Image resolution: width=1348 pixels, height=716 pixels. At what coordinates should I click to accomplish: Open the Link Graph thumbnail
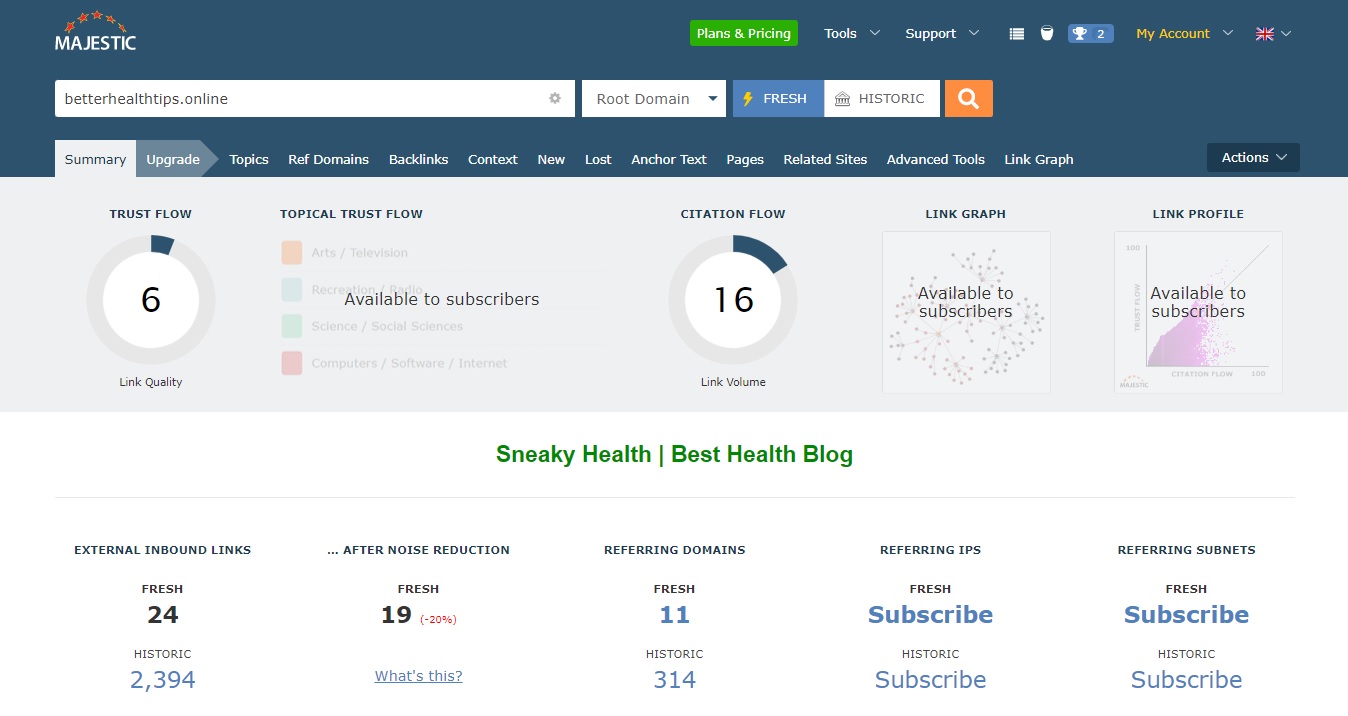point(966,312)
